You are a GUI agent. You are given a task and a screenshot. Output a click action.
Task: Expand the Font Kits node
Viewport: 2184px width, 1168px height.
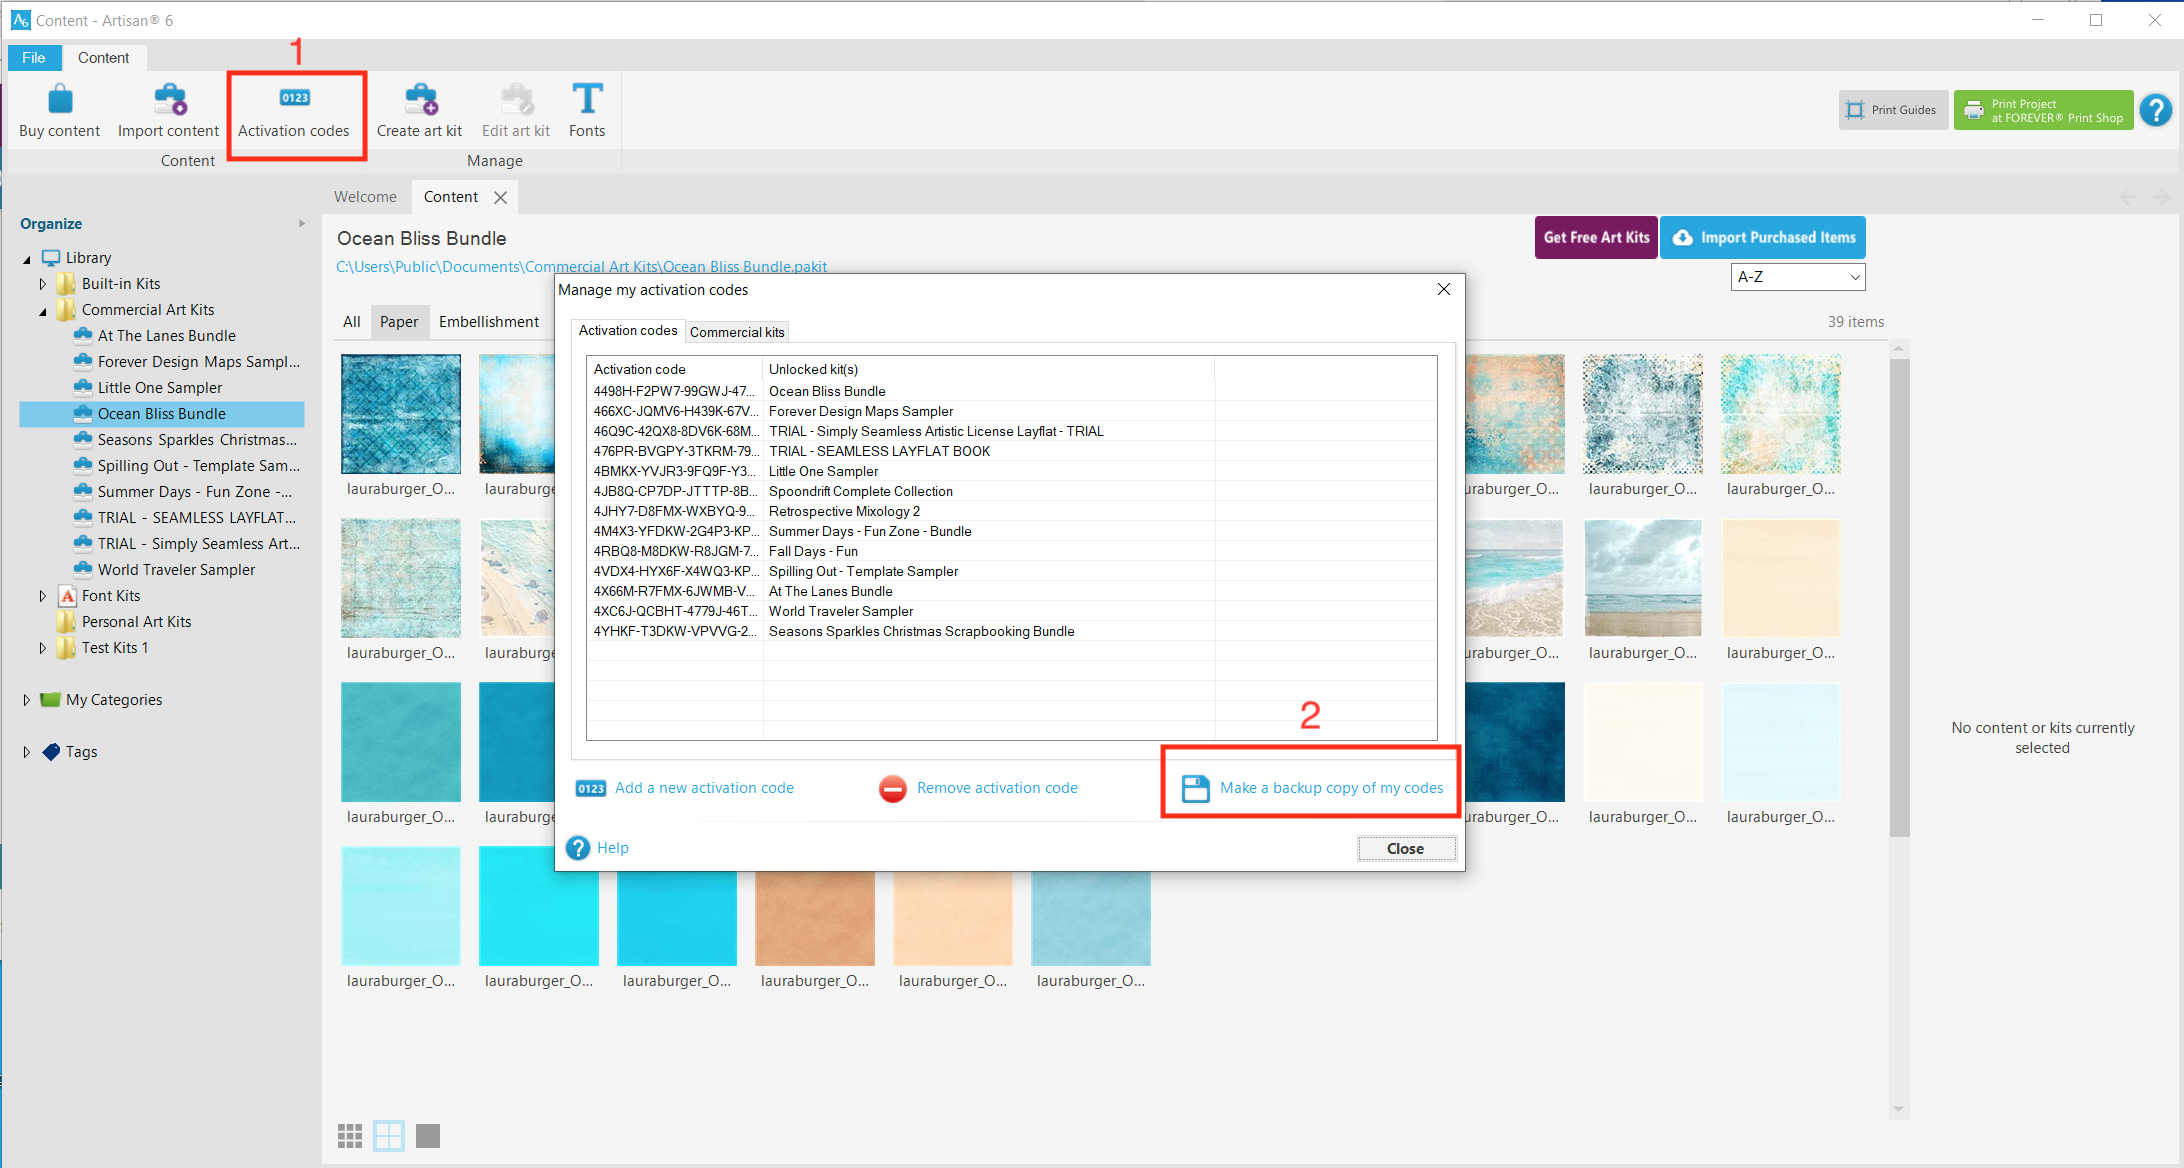[x=43, y=596]
